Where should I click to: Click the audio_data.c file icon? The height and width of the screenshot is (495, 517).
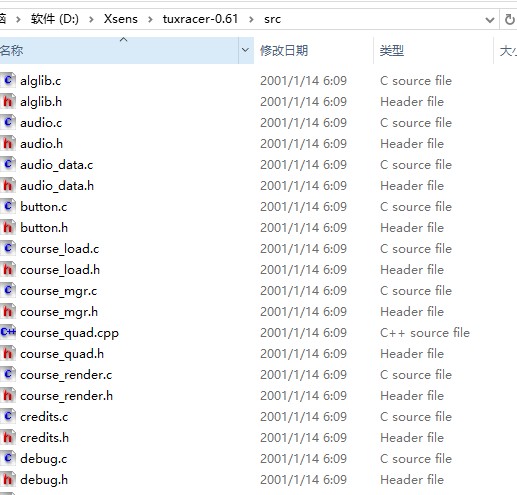(x=8, y=164)
